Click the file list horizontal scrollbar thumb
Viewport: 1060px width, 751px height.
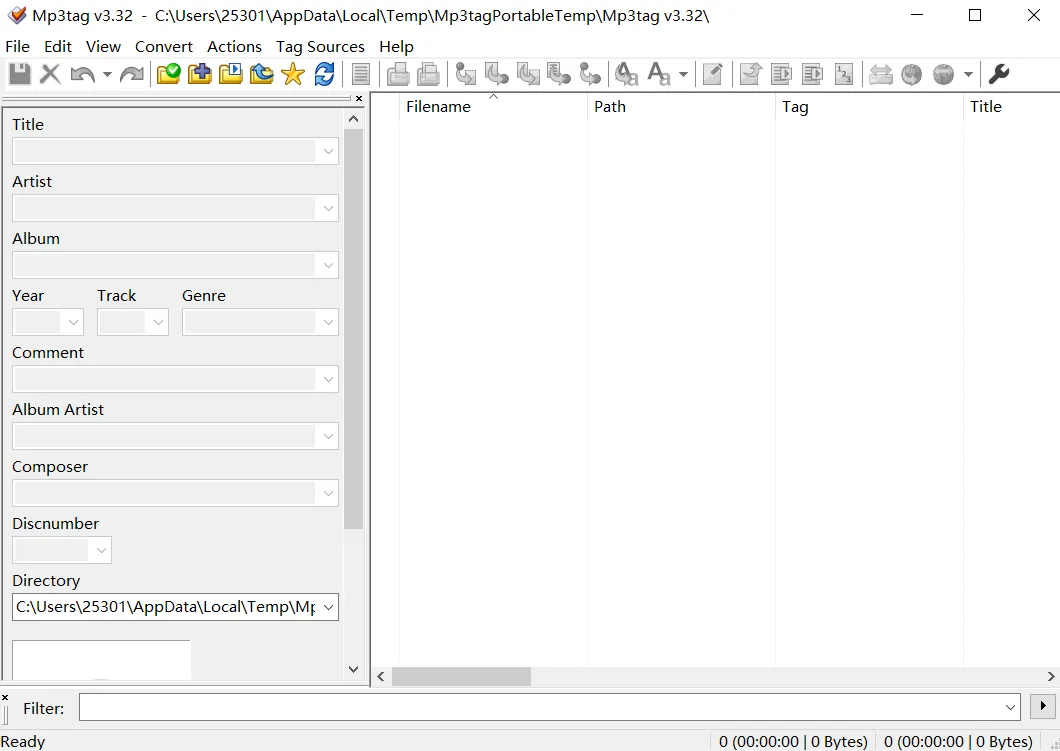[x=461, y=676]
